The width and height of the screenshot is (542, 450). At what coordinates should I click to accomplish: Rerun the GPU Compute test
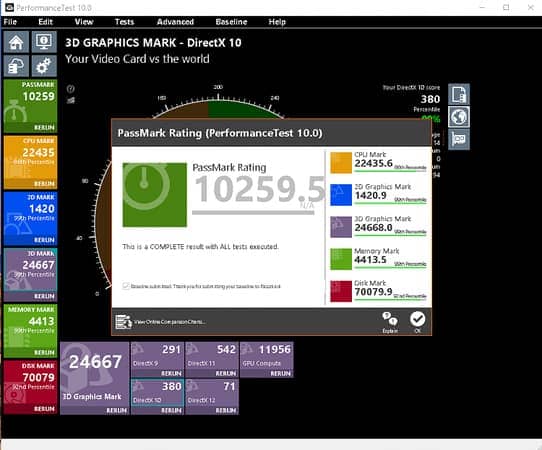tap(281, 374)
